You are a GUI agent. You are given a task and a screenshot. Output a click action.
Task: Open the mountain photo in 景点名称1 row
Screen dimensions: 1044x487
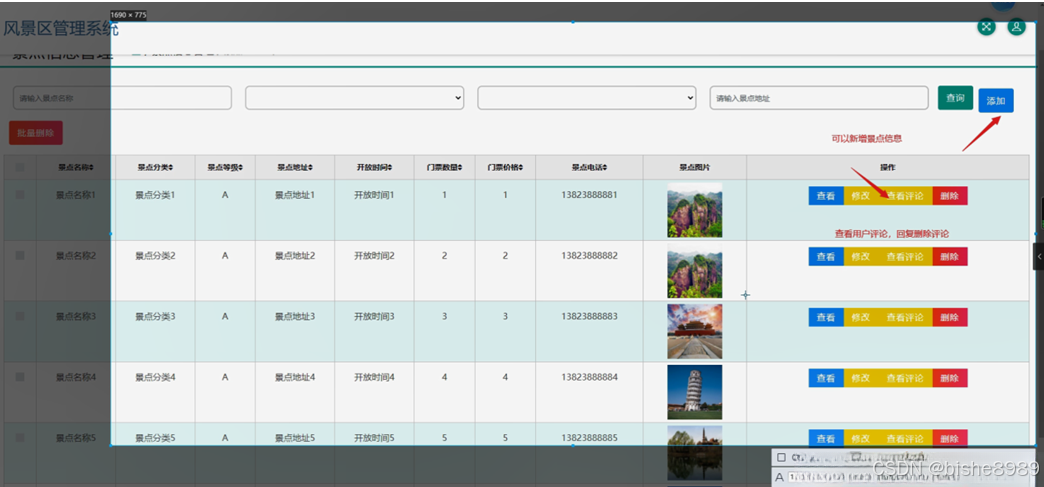pyautogui.click(x=694, y=210)
